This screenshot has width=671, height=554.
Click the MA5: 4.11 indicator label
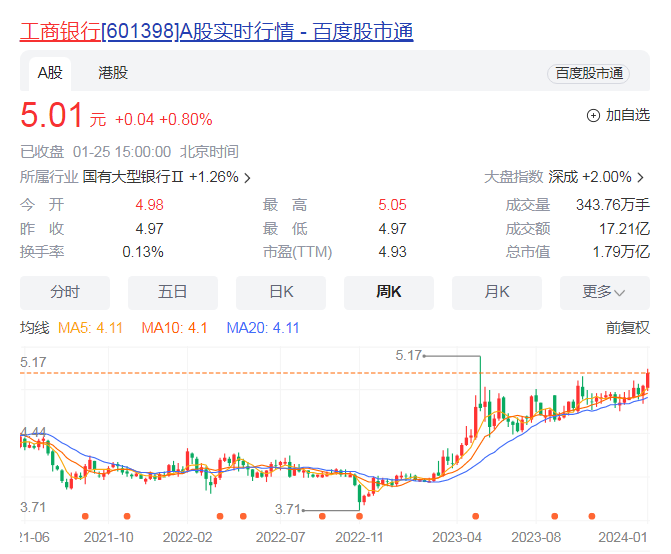[x=90, y=328]
